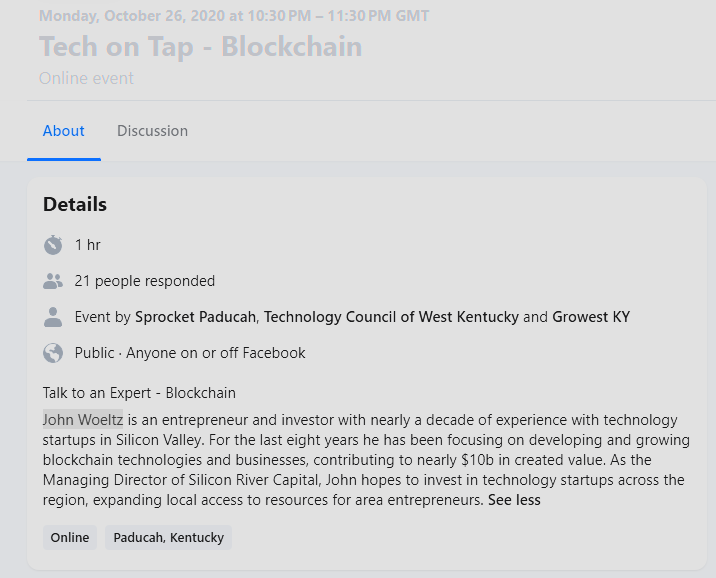Click the 1 hr duration text
This screenshot has height=578, width=716.
(88, 245)
